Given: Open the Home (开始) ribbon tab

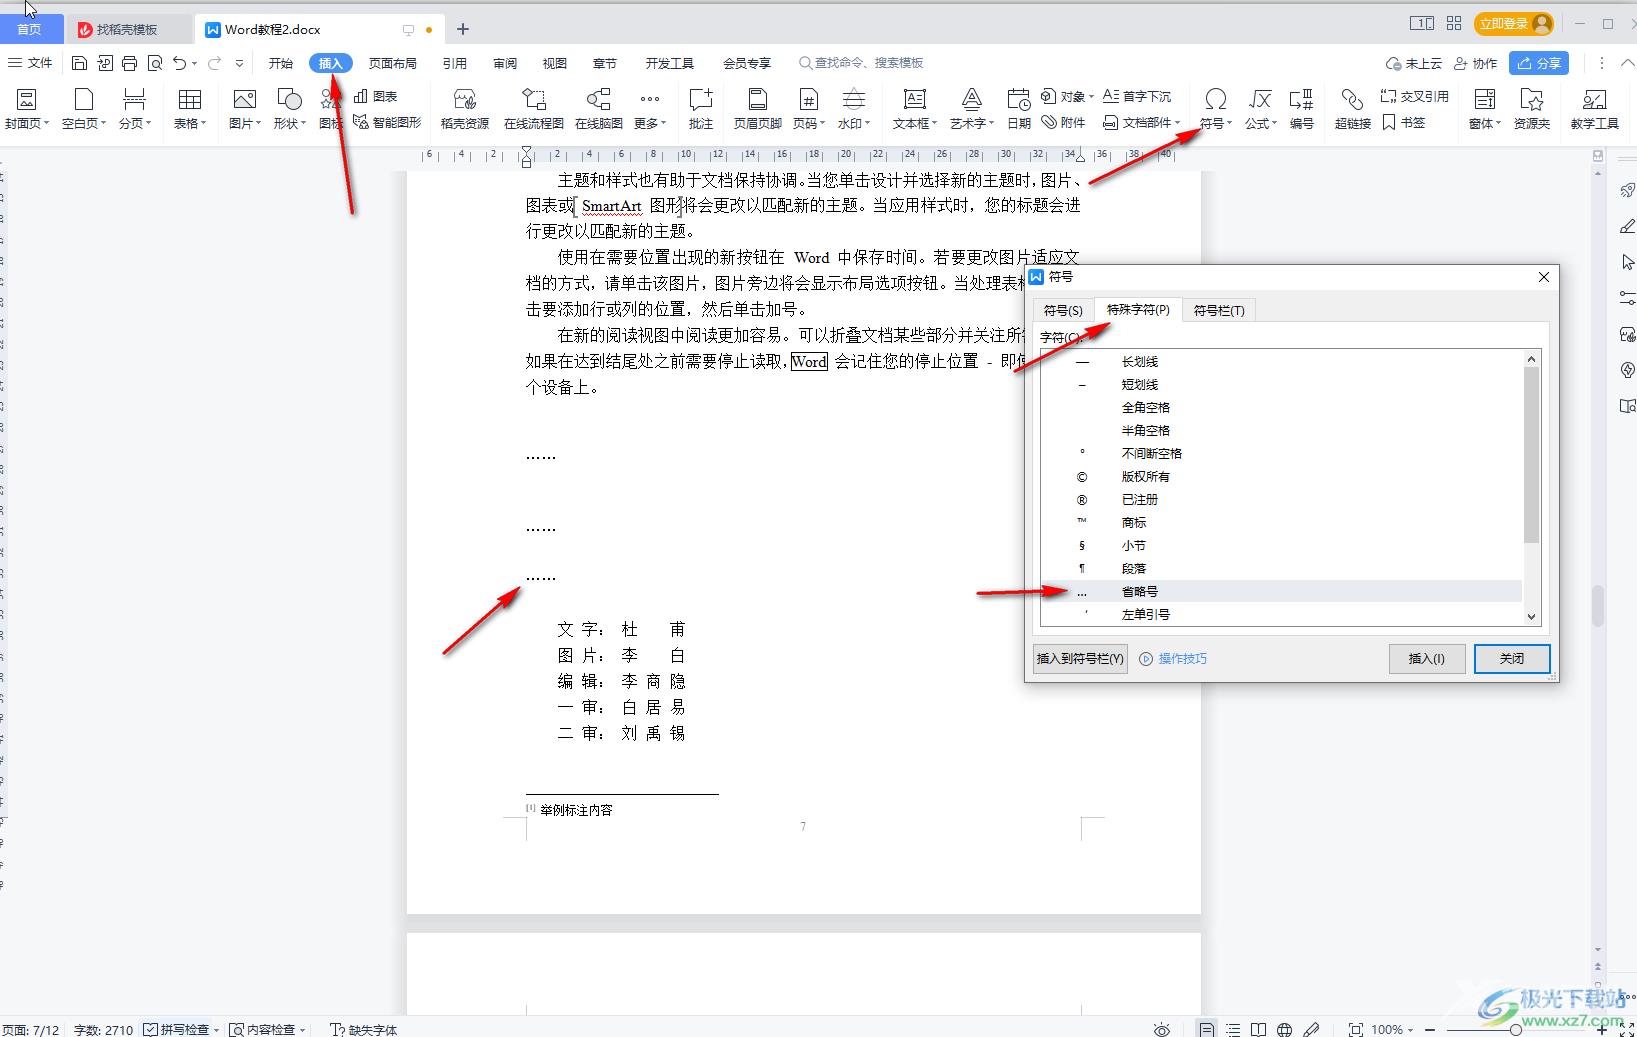Looking at the screenshot, I should pyautogui.click(x=280, y=63).
